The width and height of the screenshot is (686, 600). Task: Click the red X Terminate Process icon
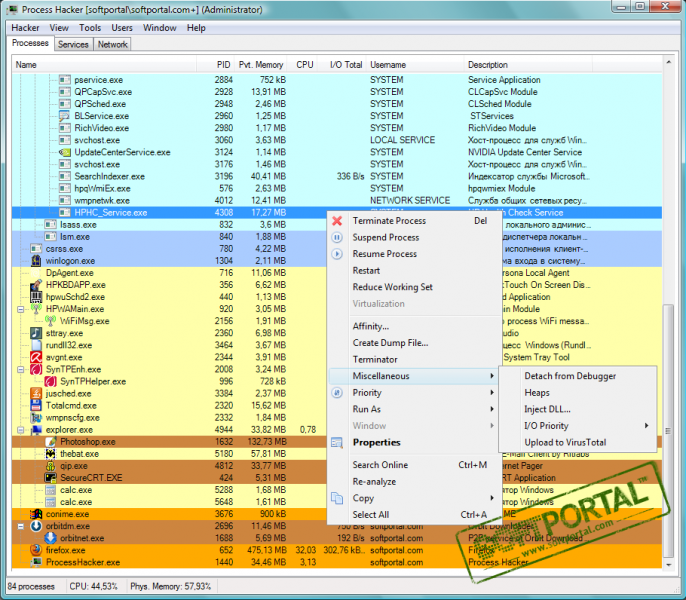coord(337,221)
